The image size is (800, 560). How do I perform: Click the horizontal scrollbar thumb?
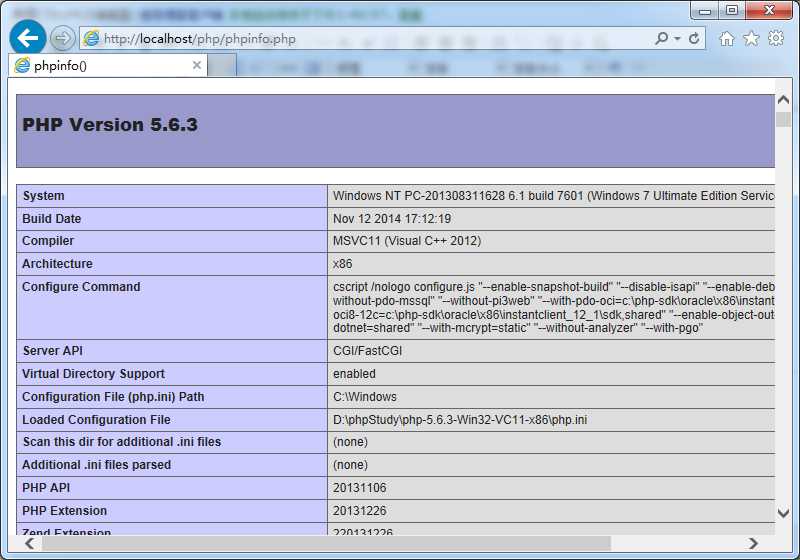point(327,544)
